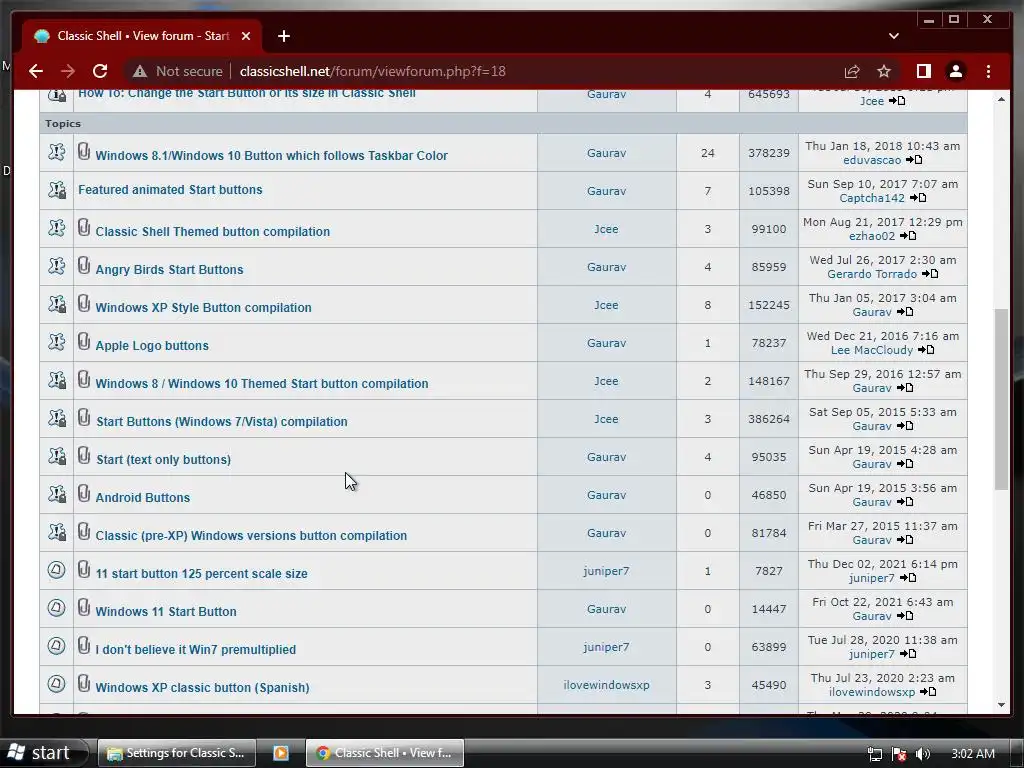Open Angry Birds Start Buttons topic
Image resolution: width=1024 pixels, height=768 pixels.
[169, 269]
